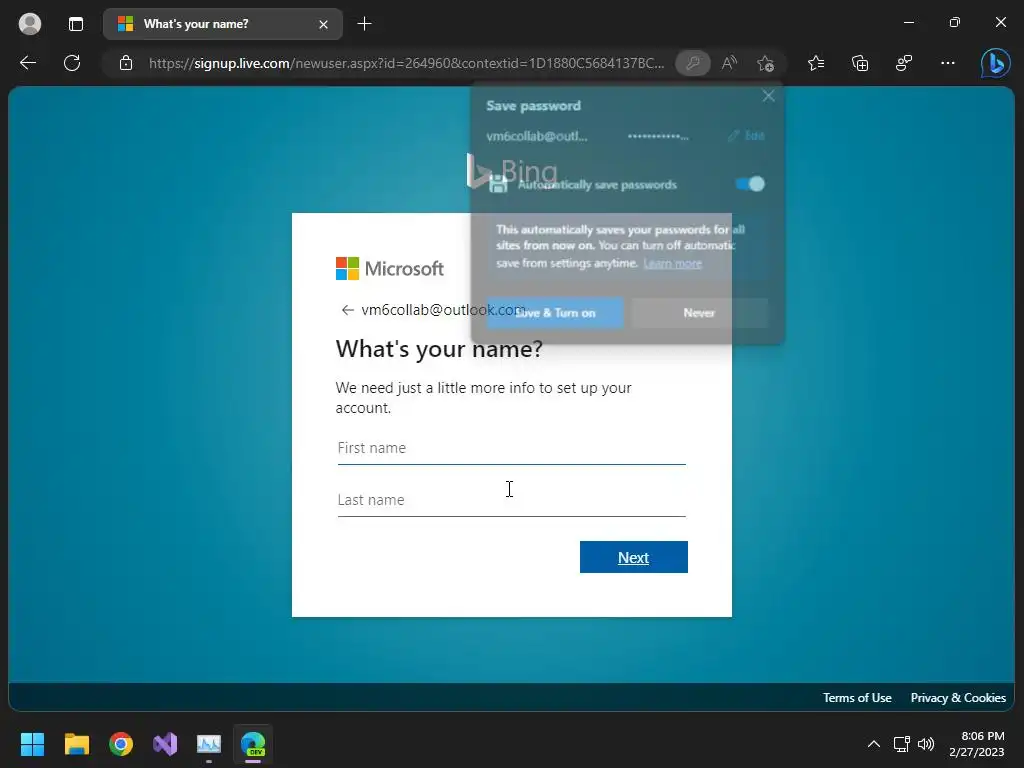This screenshot has width=1024, height=768.
Task: Select the "What's your name?" browser tab
Action: click(223, 24)
